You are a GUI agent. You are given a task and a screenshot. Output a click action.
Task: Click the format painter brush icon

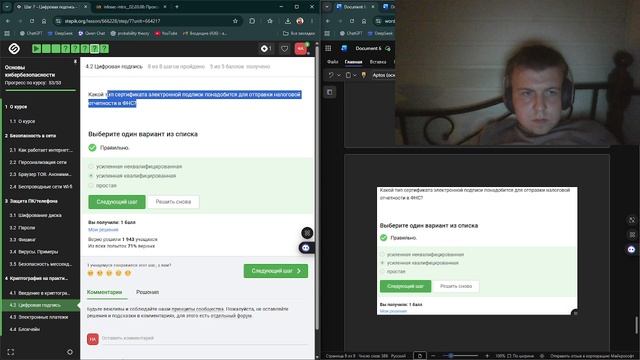point(364,75)
